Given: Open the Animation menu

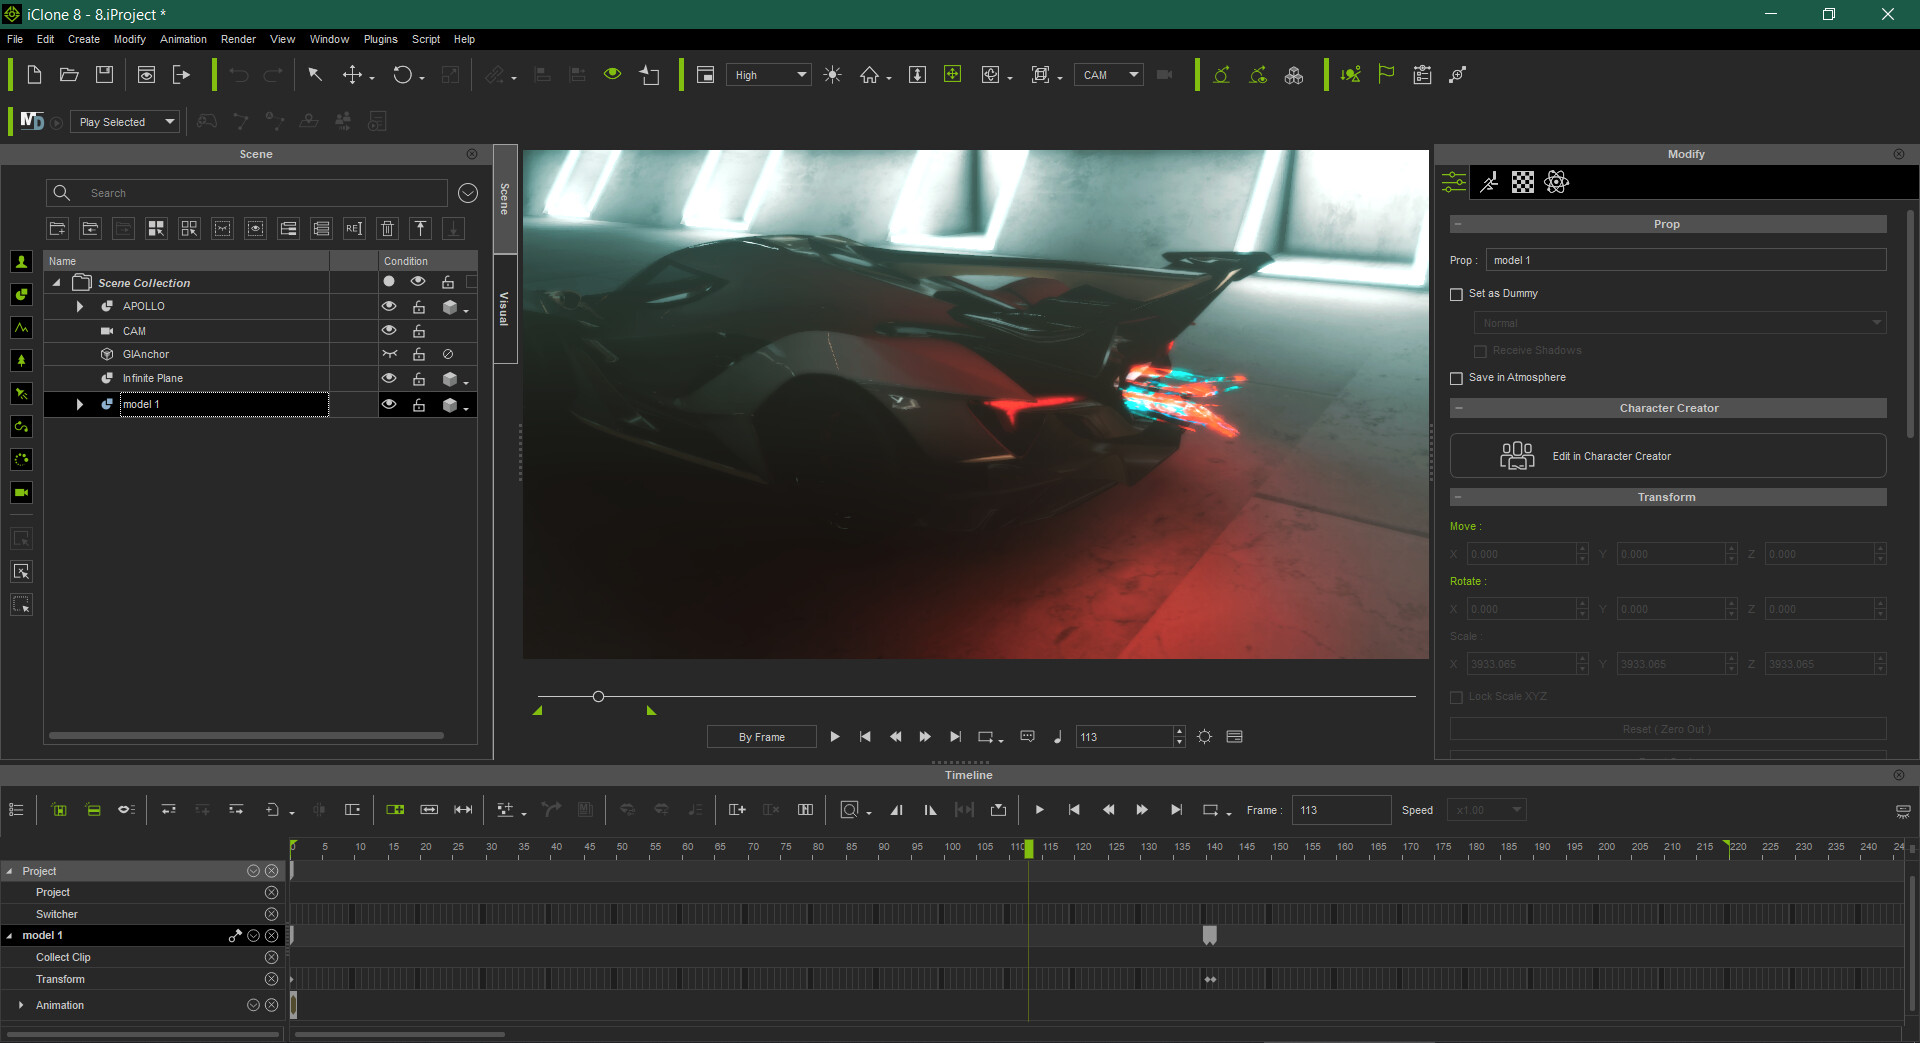Looking at the screenshot, I should [183, 39].
